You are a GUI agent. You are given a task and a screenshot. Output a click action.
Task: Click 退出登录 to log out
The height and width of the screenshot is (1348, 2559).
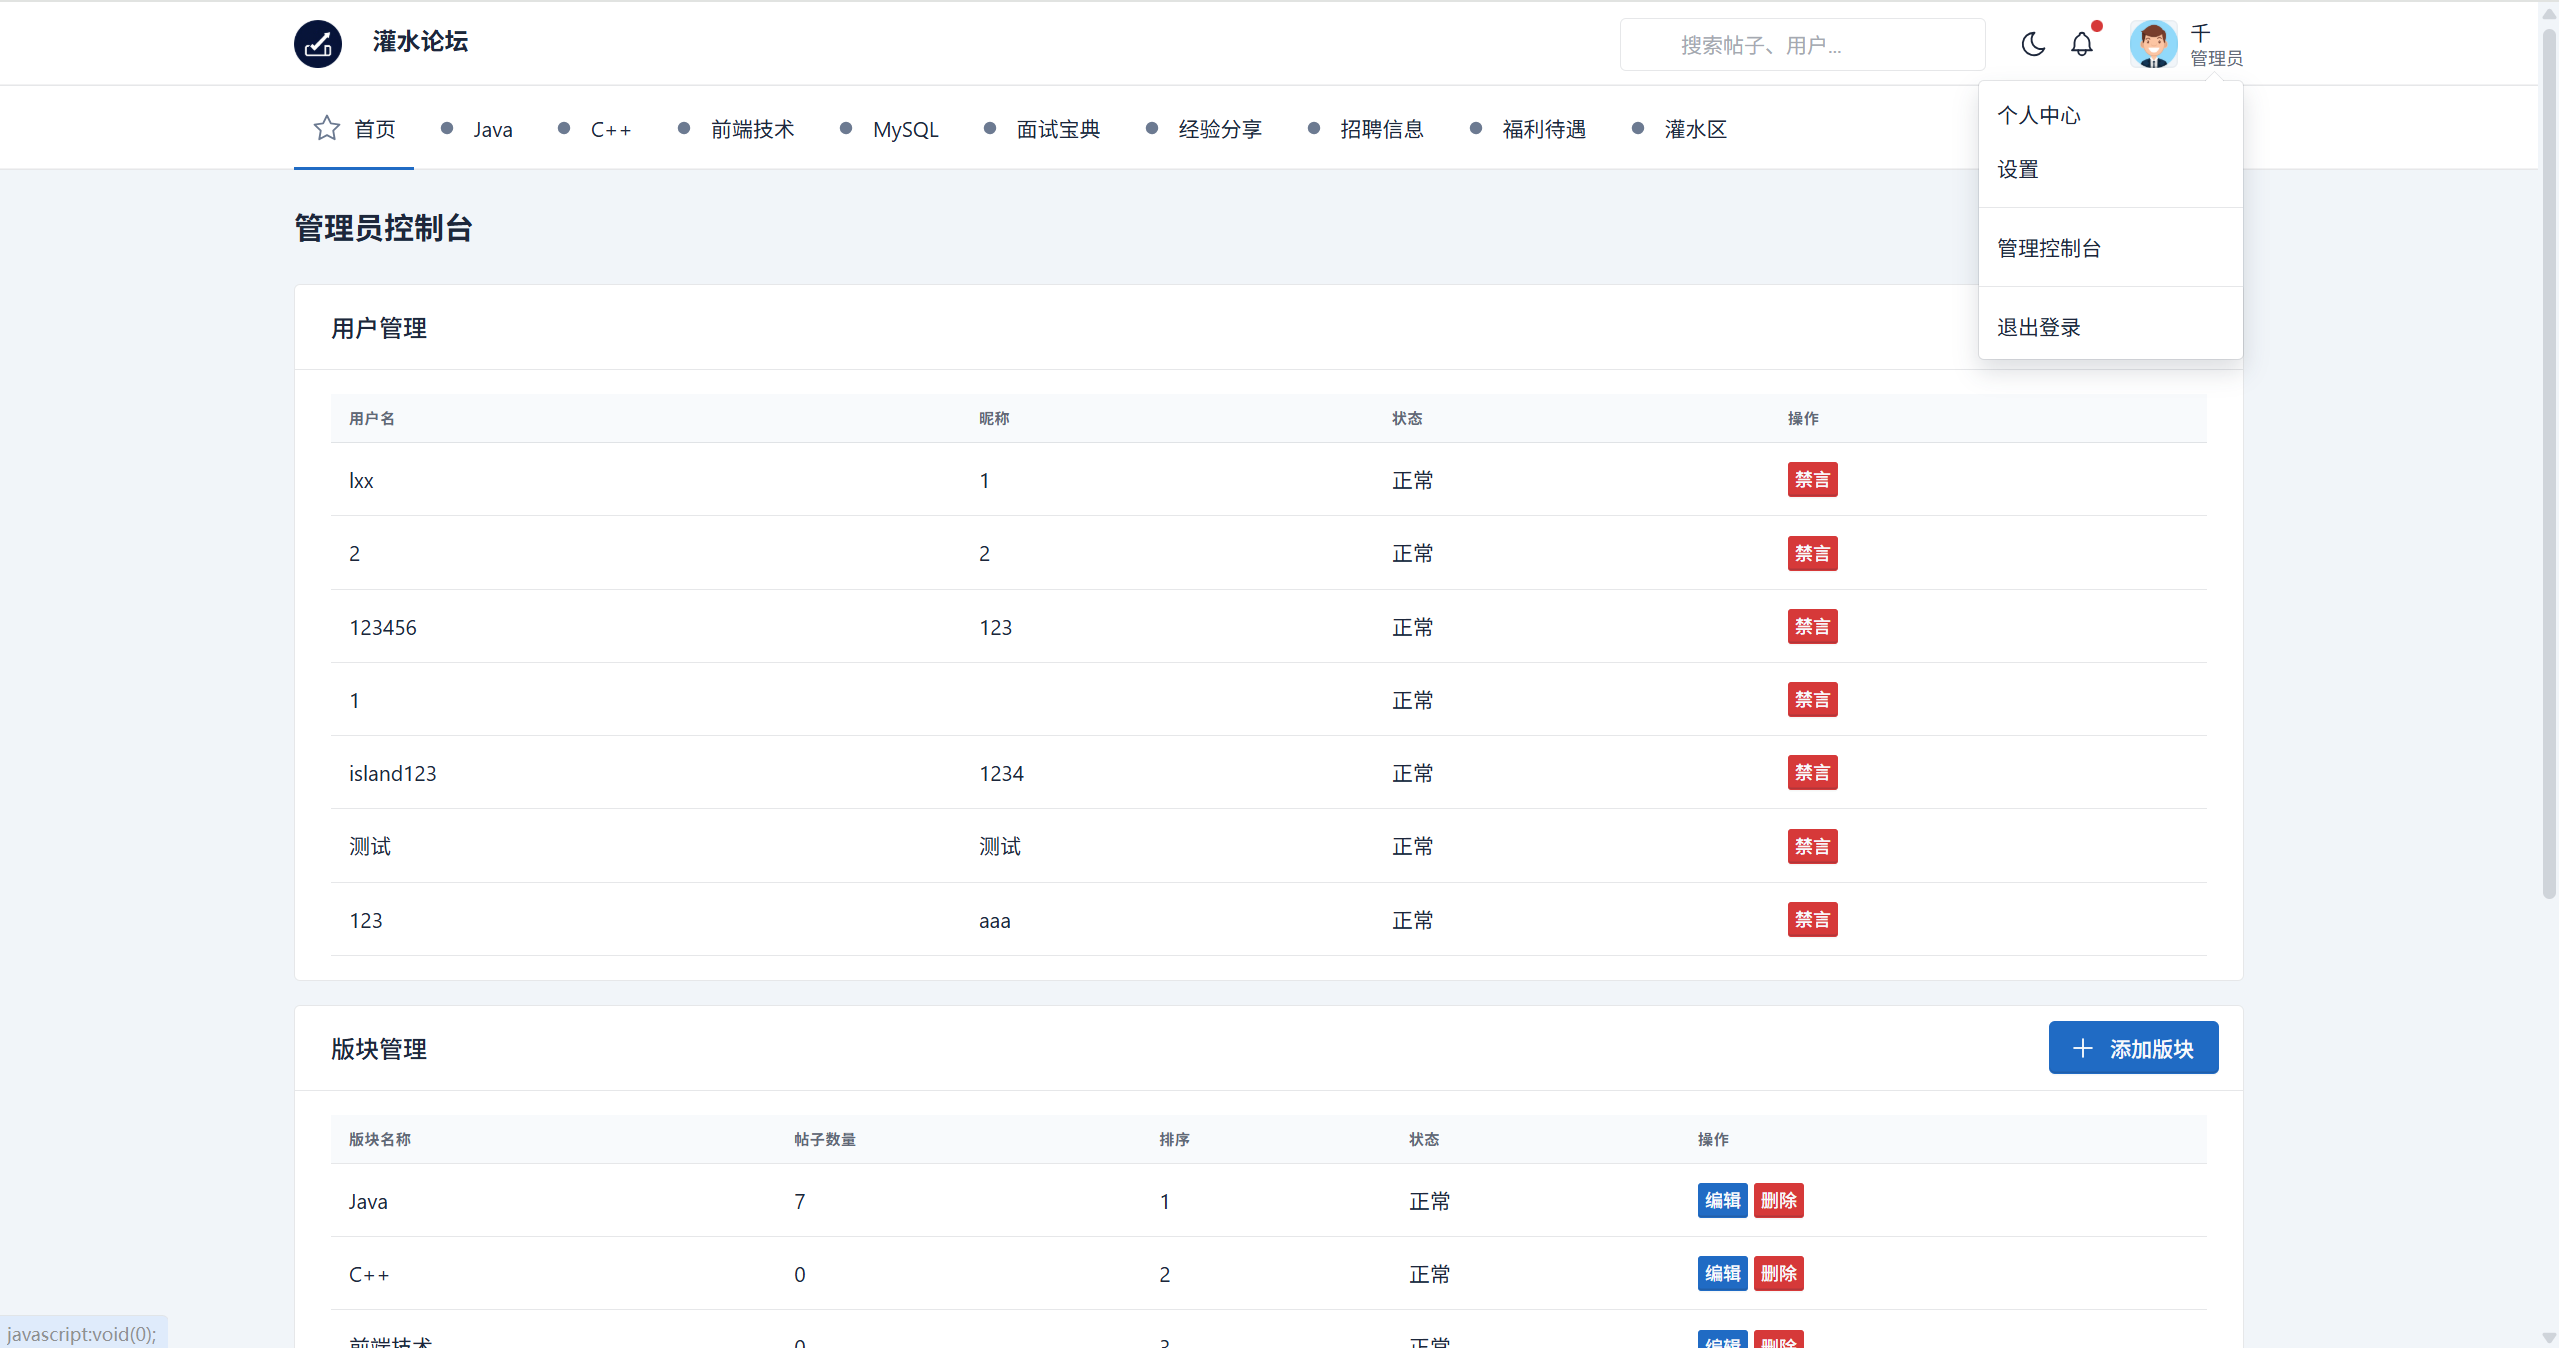click(x=2110, y=327)
